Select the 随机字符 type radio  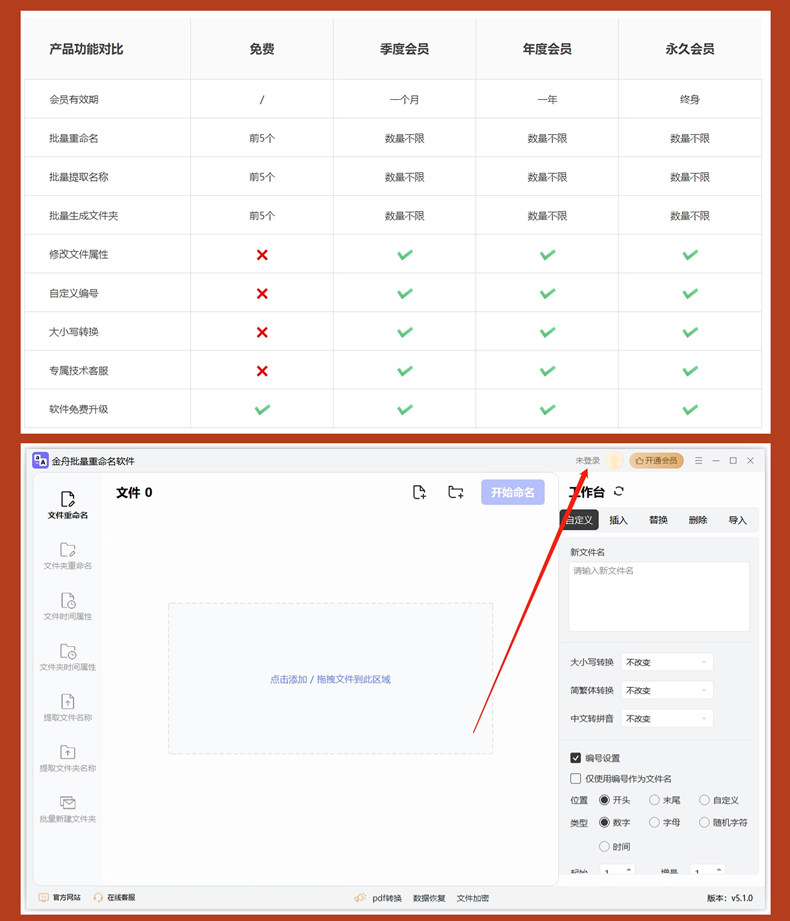pos(704,822)
